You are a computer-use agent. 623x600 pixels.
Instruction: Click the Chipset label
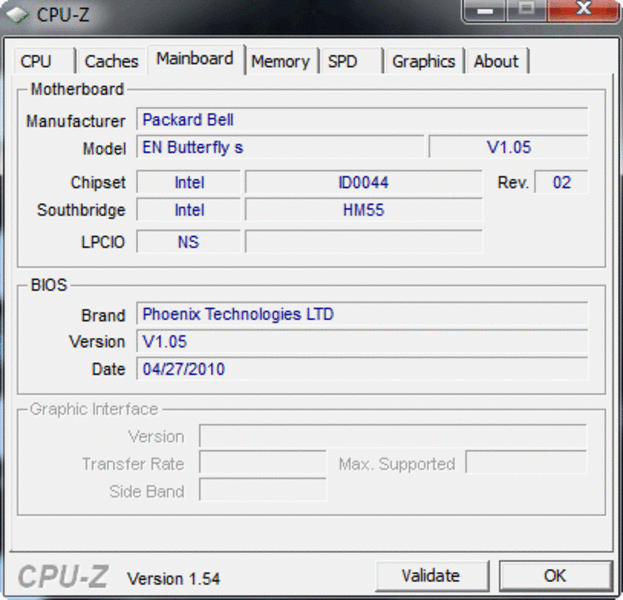tap(98, 182)
